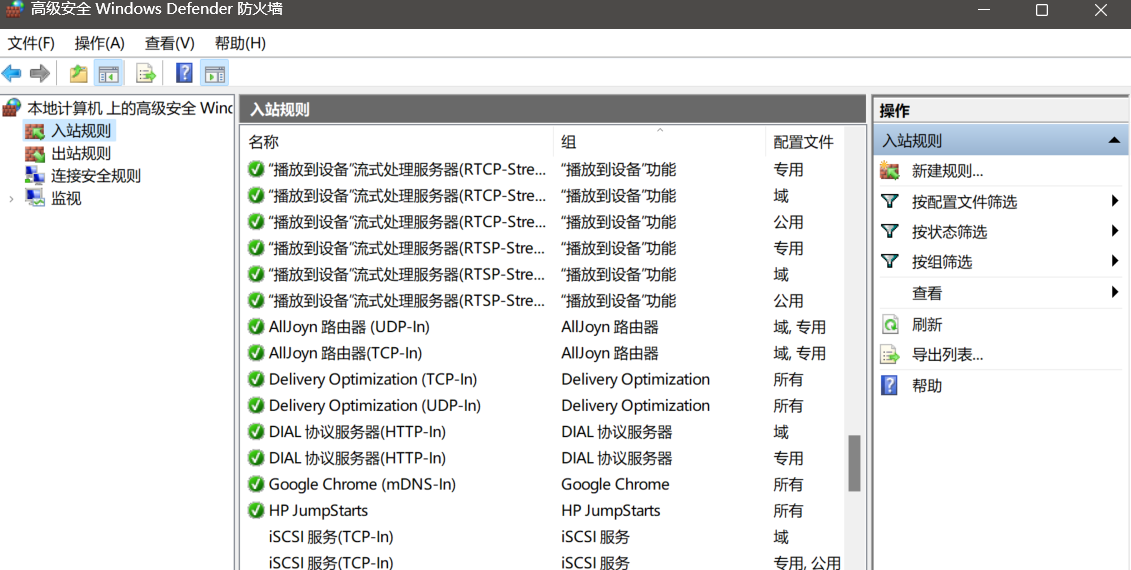1131x570 pixels.
Task: Select 监视 in the left tree
Action: (66, 198)
